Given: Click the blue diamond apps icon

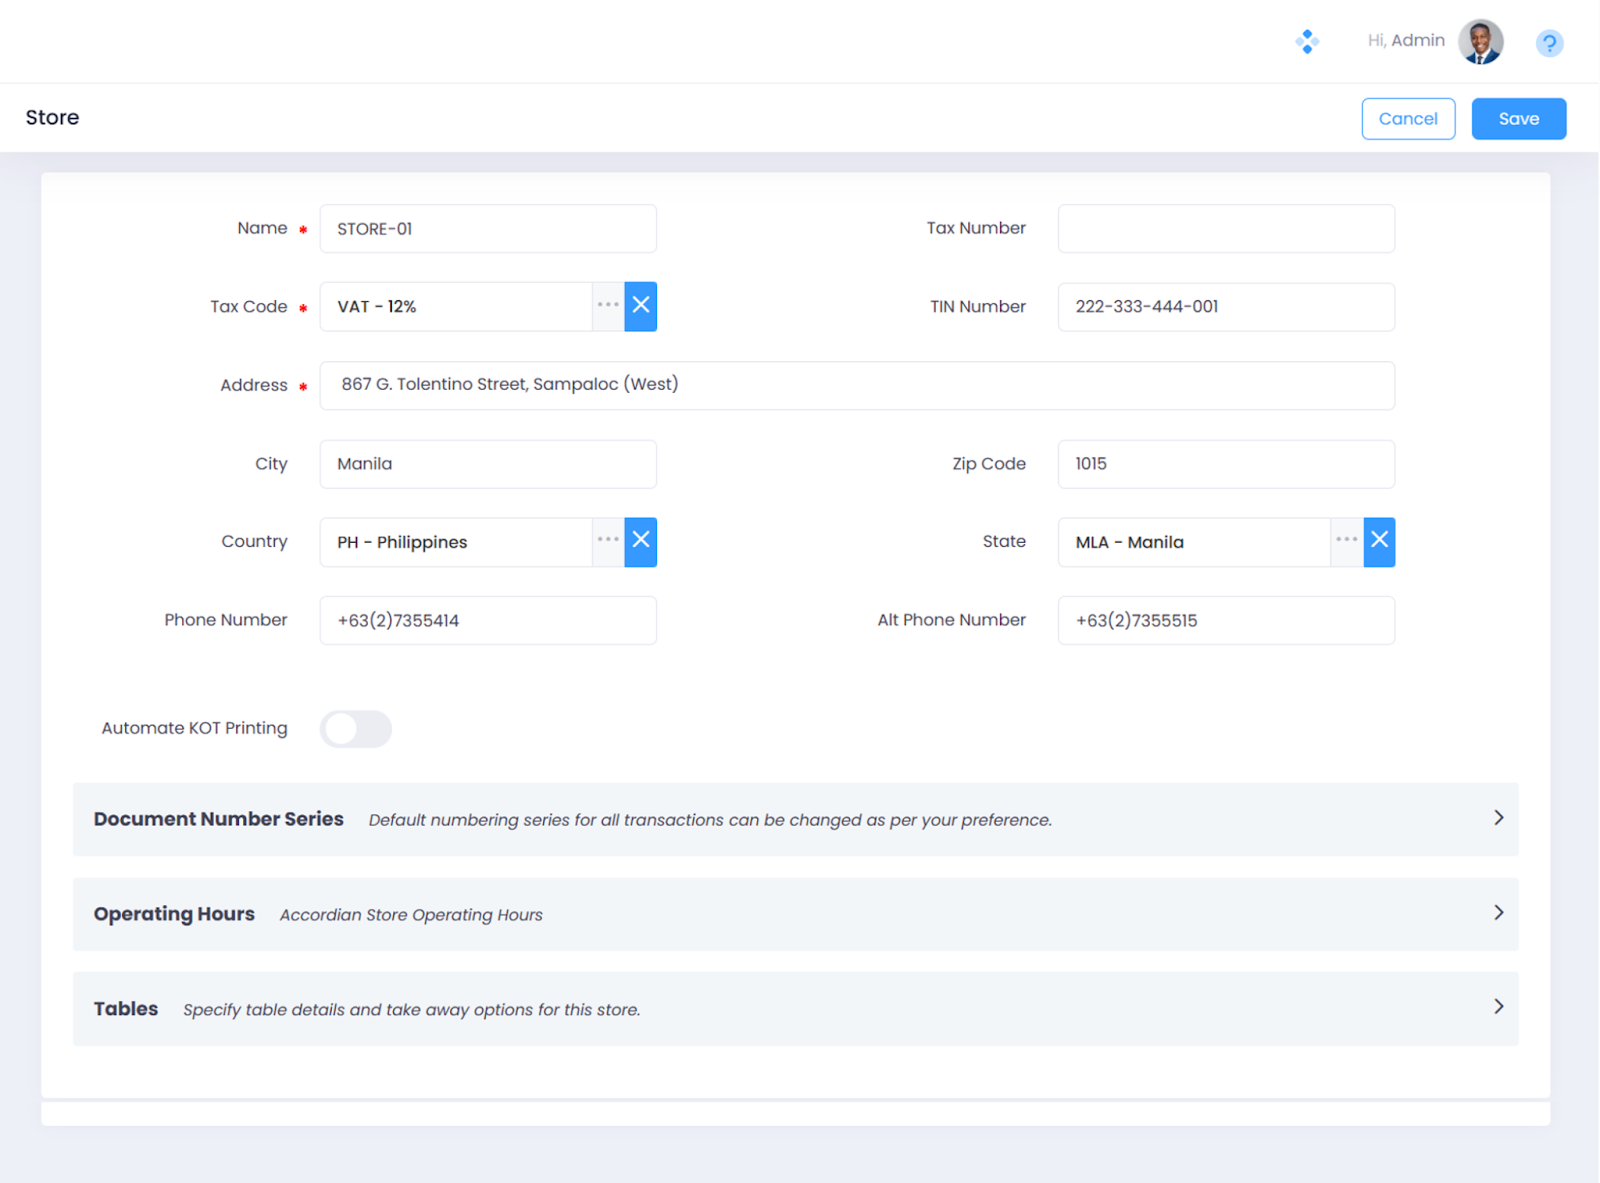Looking at the screenshot, I should click(1306, 42).
